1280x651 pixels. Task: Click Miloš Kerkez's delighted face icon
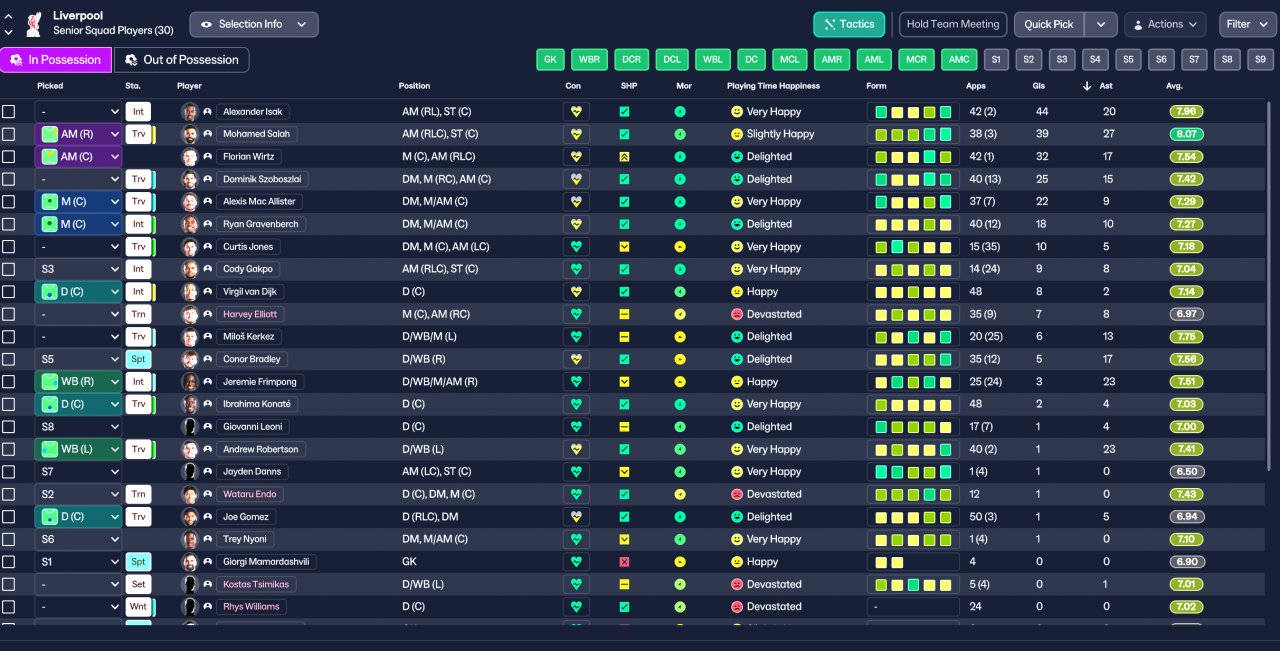737,337
